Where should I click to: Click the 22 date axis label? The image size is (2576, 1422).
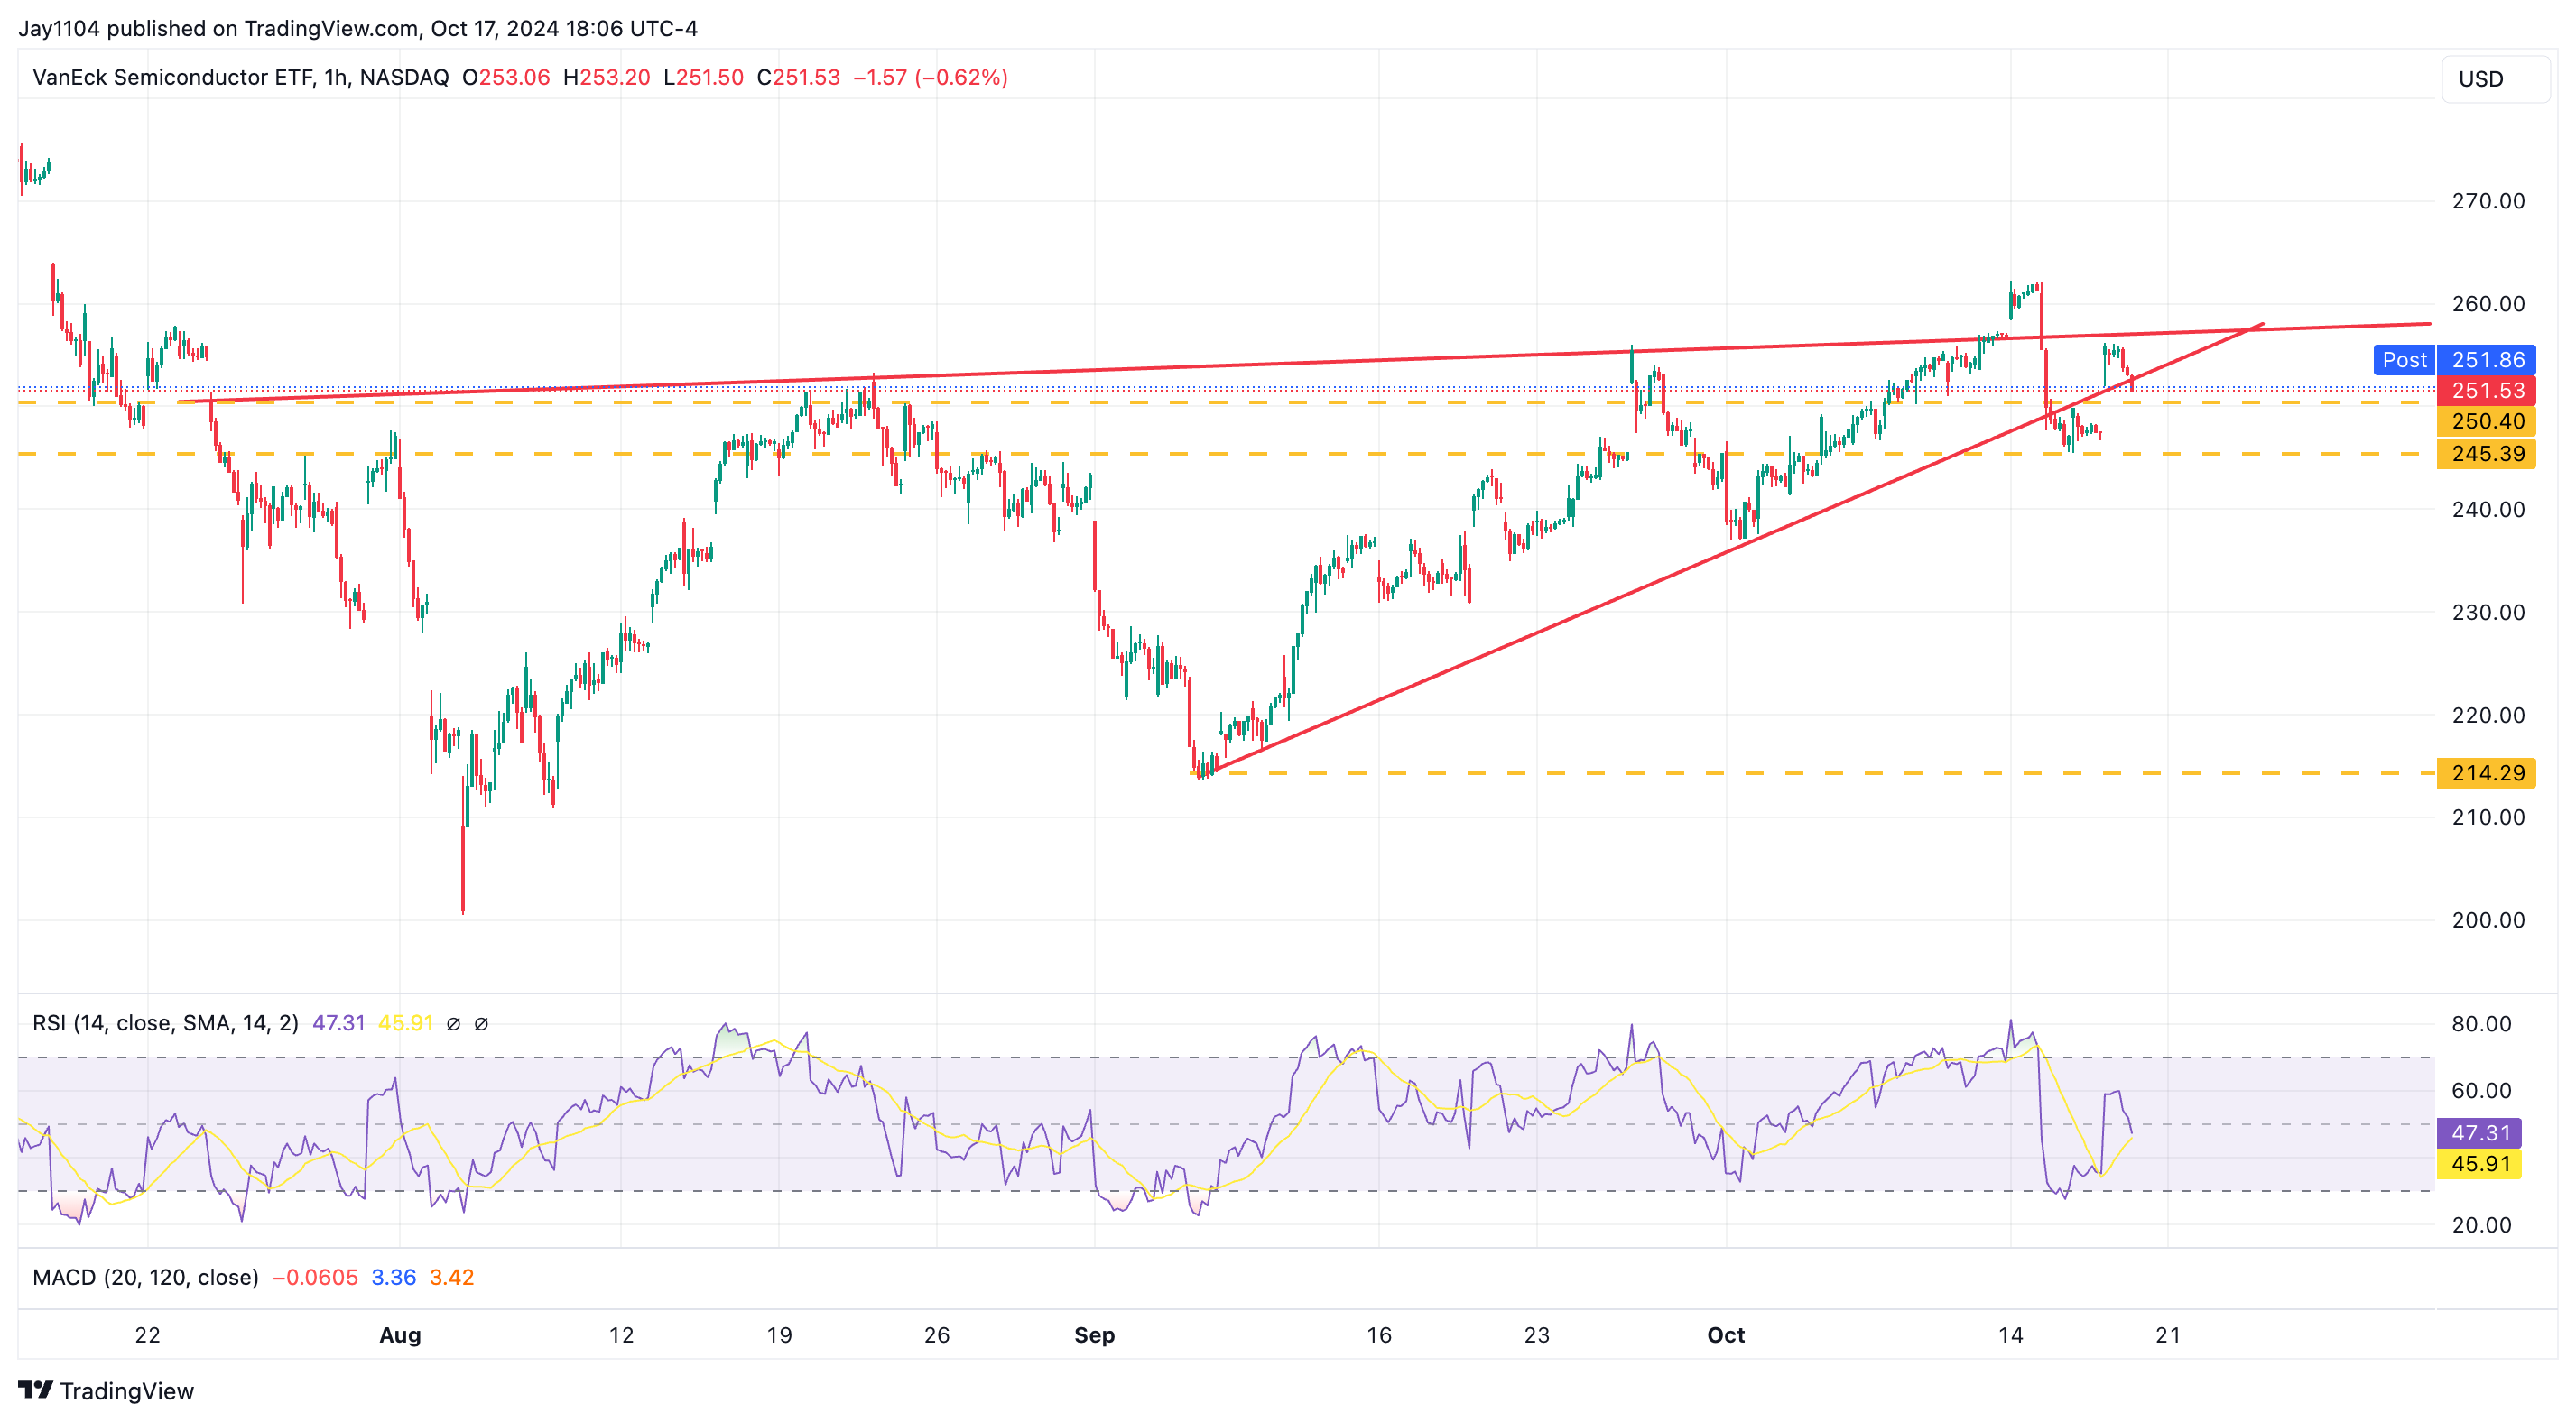click(147, 1335)
